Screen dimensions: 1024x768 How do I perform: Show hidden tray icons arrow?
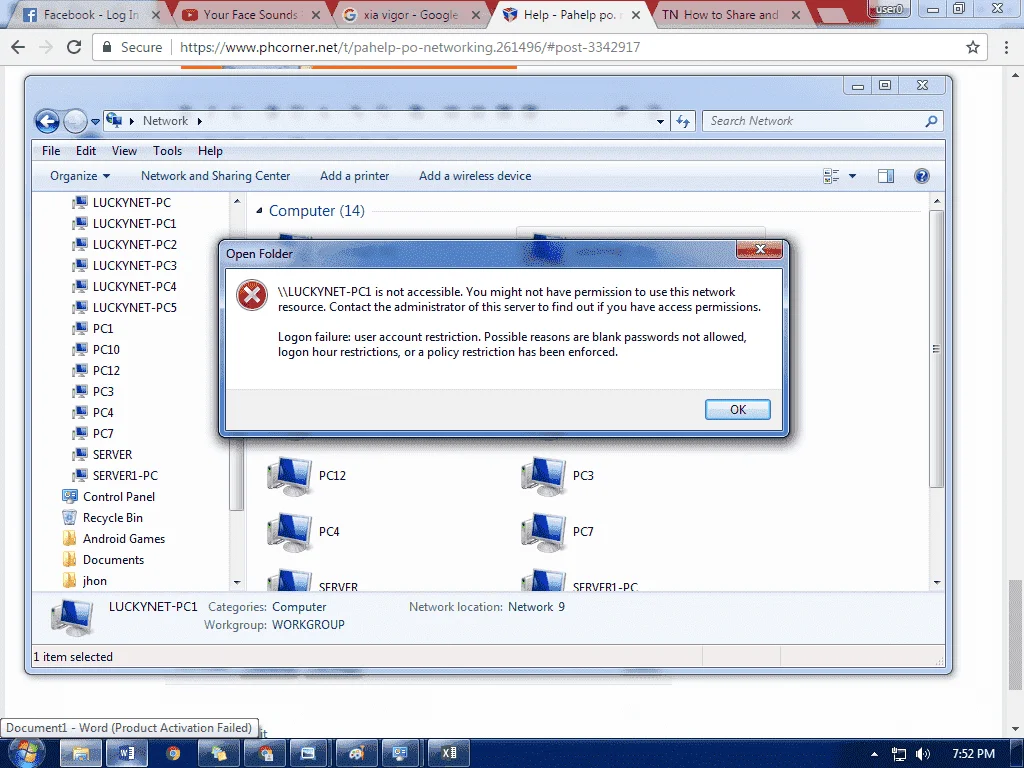point(874,754)
